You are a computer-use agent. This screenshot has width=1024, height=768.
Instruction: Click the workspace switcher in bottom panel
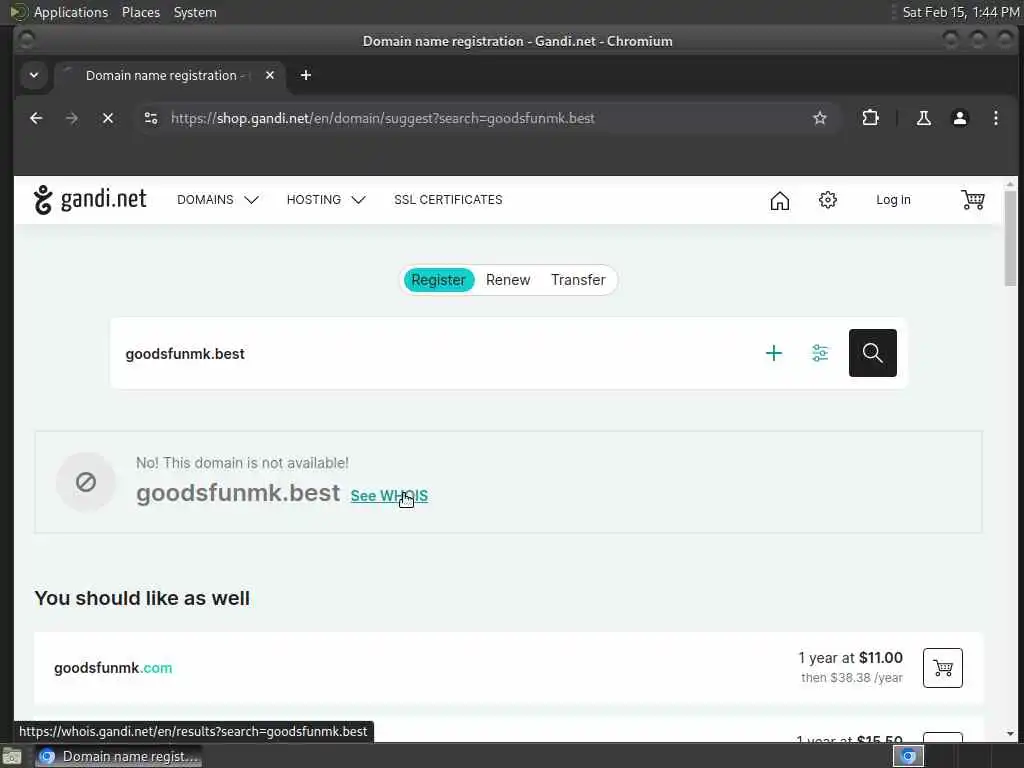[x=908, y=756]
